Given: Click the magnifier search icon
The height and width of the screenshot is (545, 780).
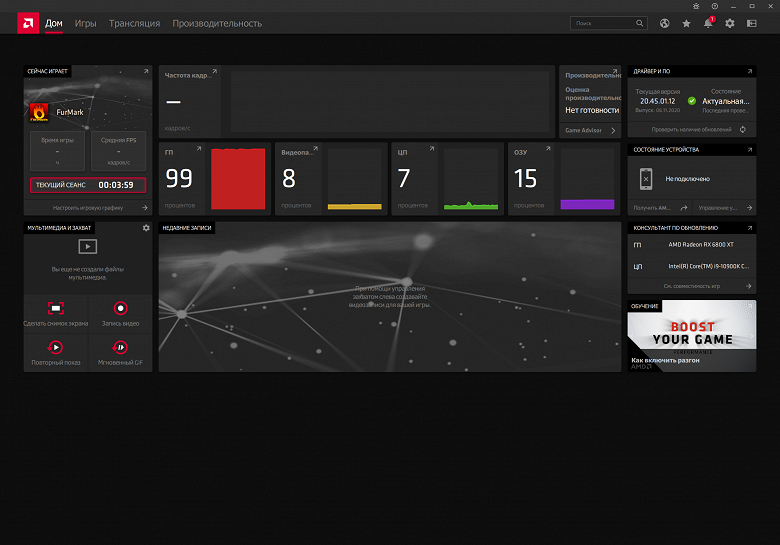Looking at the screenshot, I should coord(640,23).
